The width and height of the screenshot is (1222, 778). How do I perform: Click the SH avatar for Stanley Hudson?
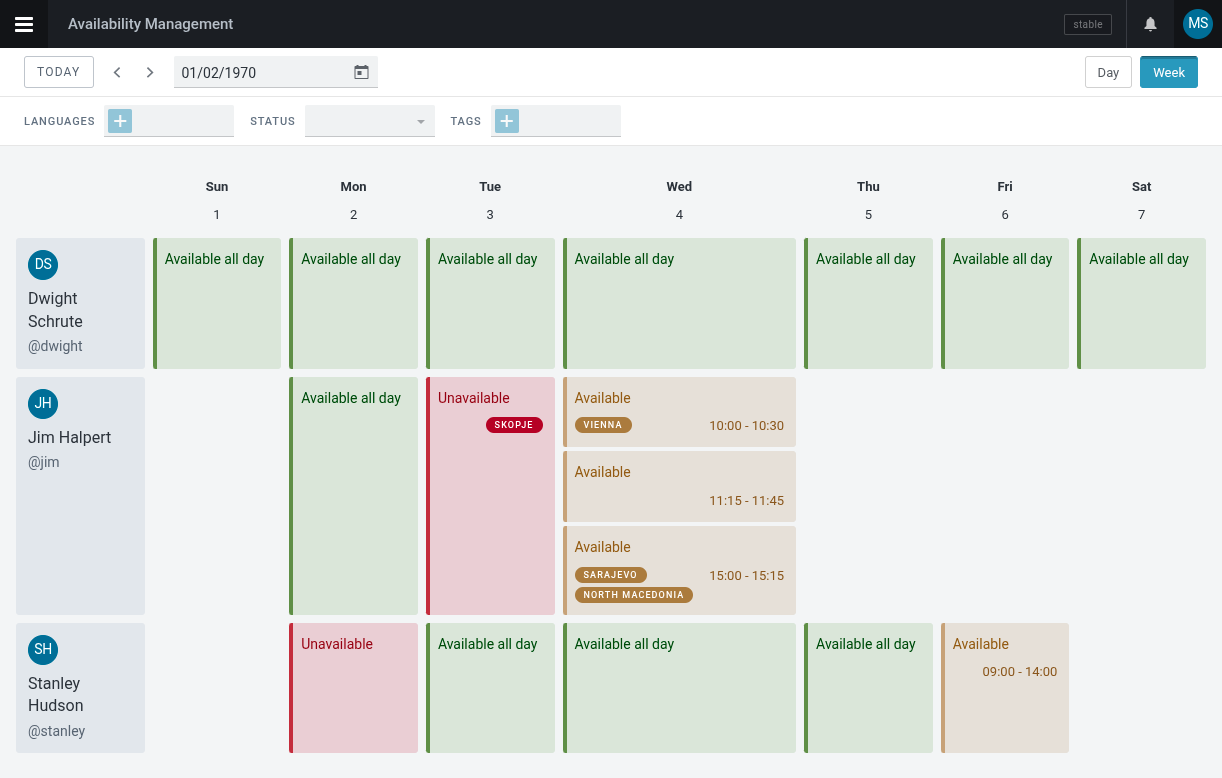point(43,650)
